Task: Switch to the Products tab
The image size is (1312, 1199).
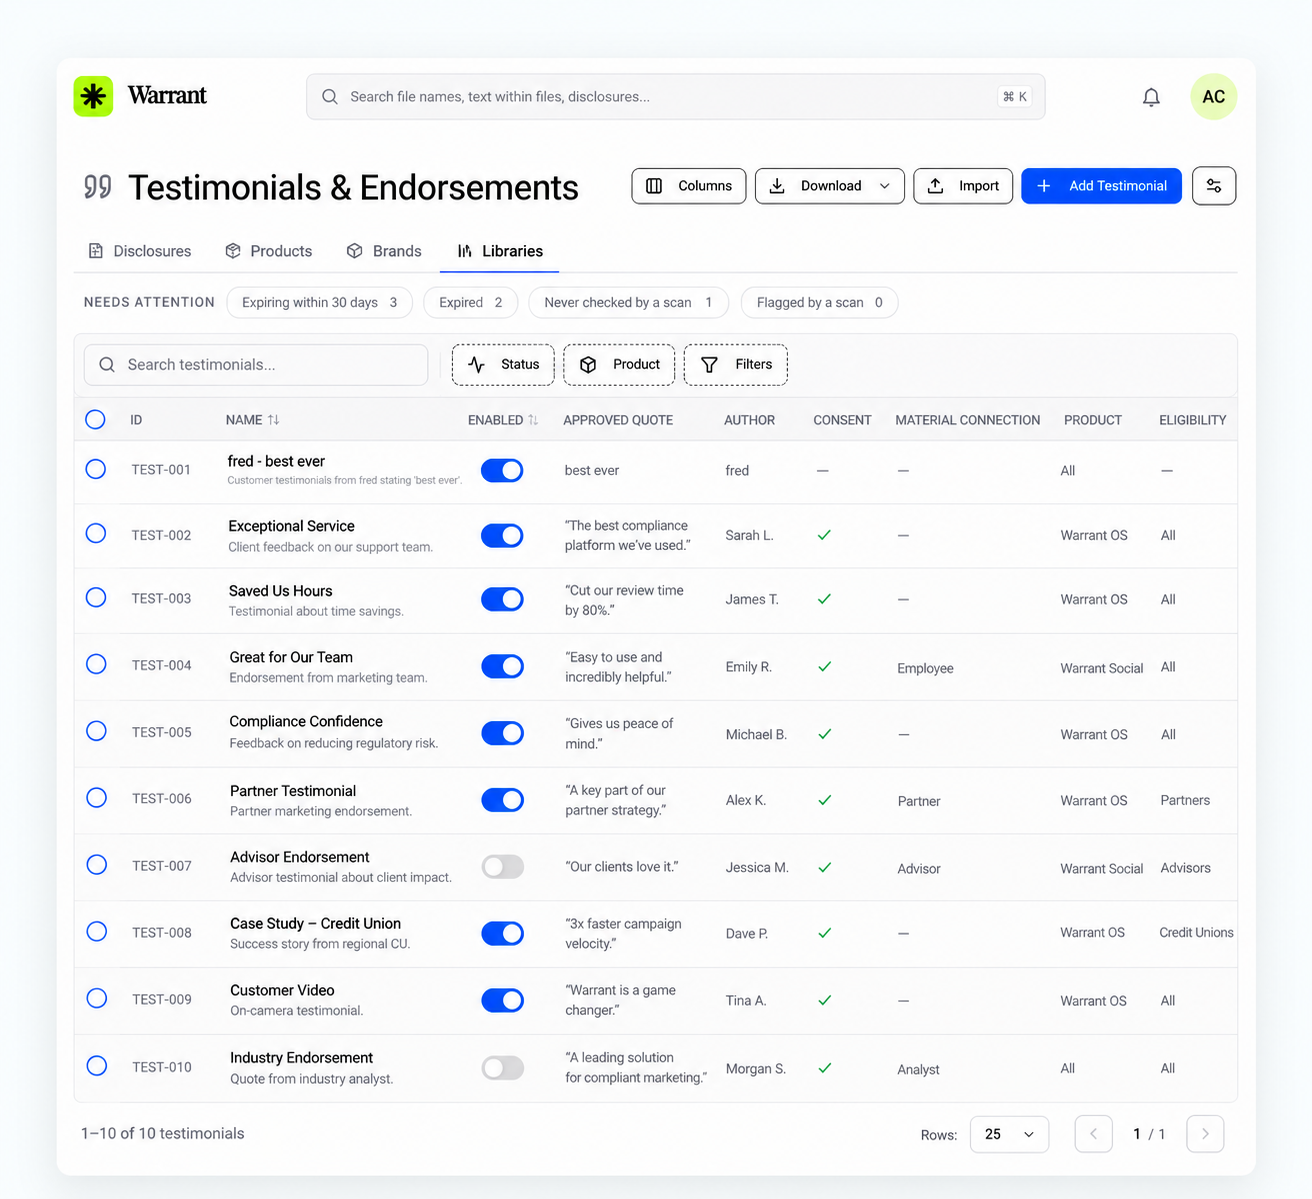Action: tap(269, 251)
